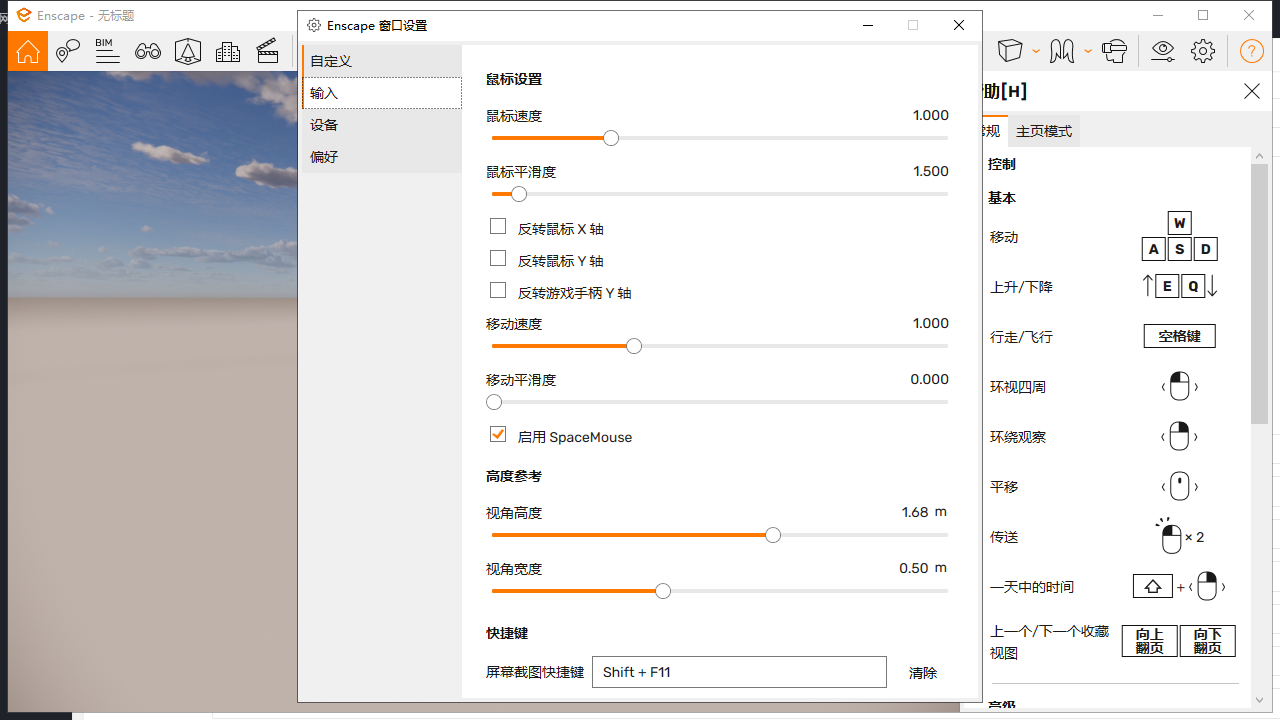Close the help panel with X icon
Image resolution: width=1280 pixels, height=720 pixels.
point(1252,91)
